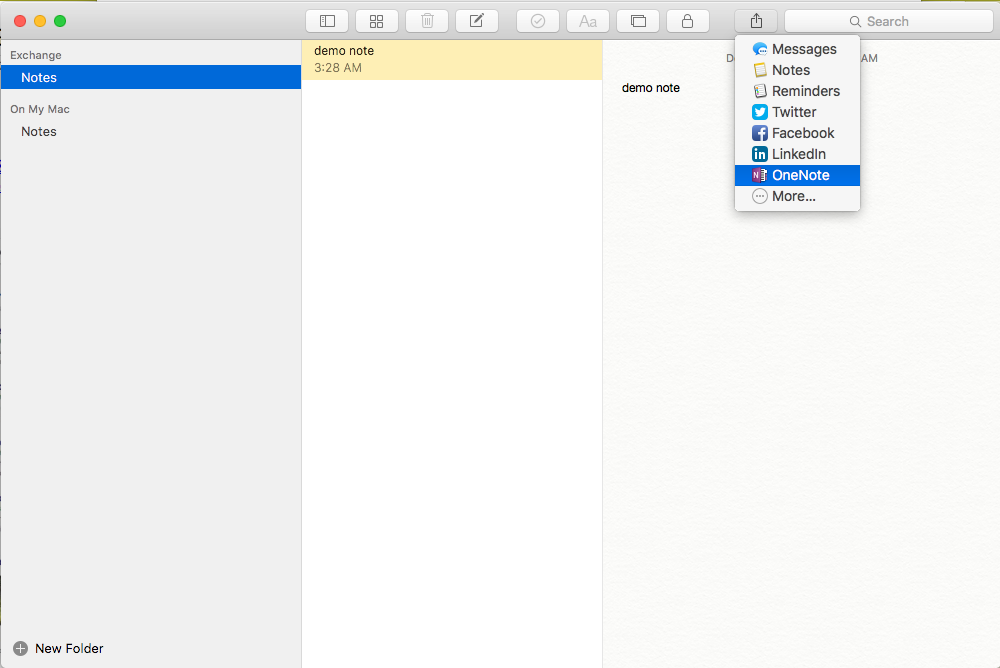
Task: Toggle the folders sidebar button
Action: click(327, 21)
